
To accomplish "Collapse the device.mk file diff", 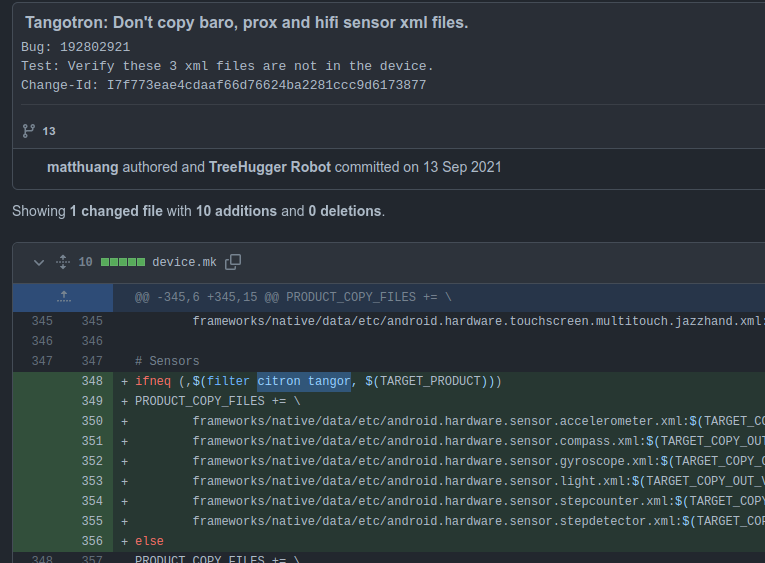I will 39,262.
